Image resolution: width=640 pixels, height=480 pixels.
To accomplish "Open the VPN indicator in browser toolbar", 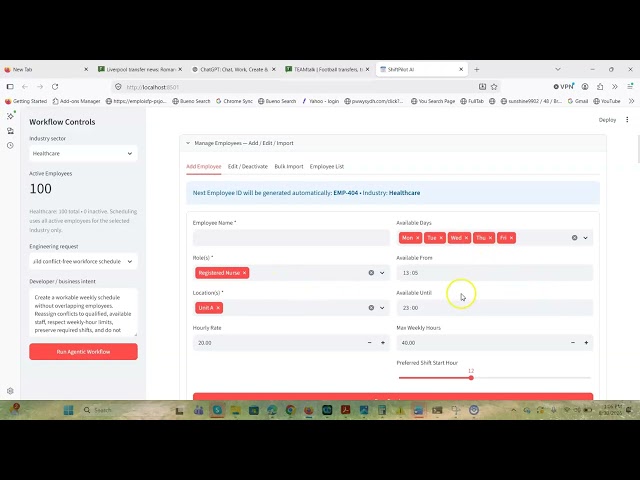I will point(564,87).
